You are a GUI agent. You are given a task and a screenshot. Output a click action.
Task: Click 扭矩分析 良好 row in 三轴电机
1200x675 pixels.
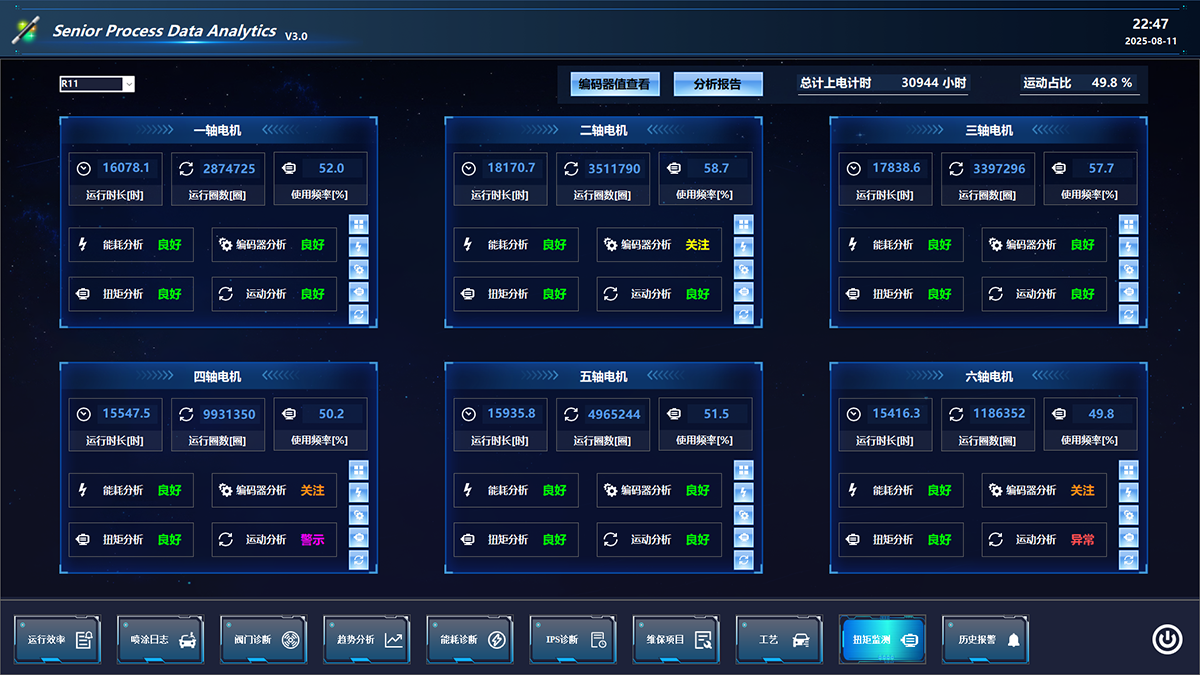901,294
